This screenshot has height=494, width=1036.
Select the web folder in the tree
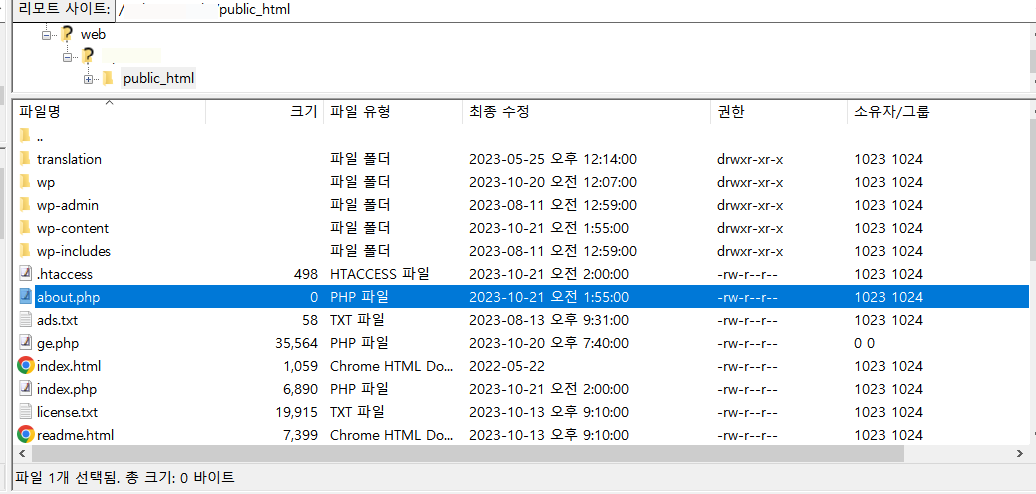pyautogui.click(x=93, y=34)
